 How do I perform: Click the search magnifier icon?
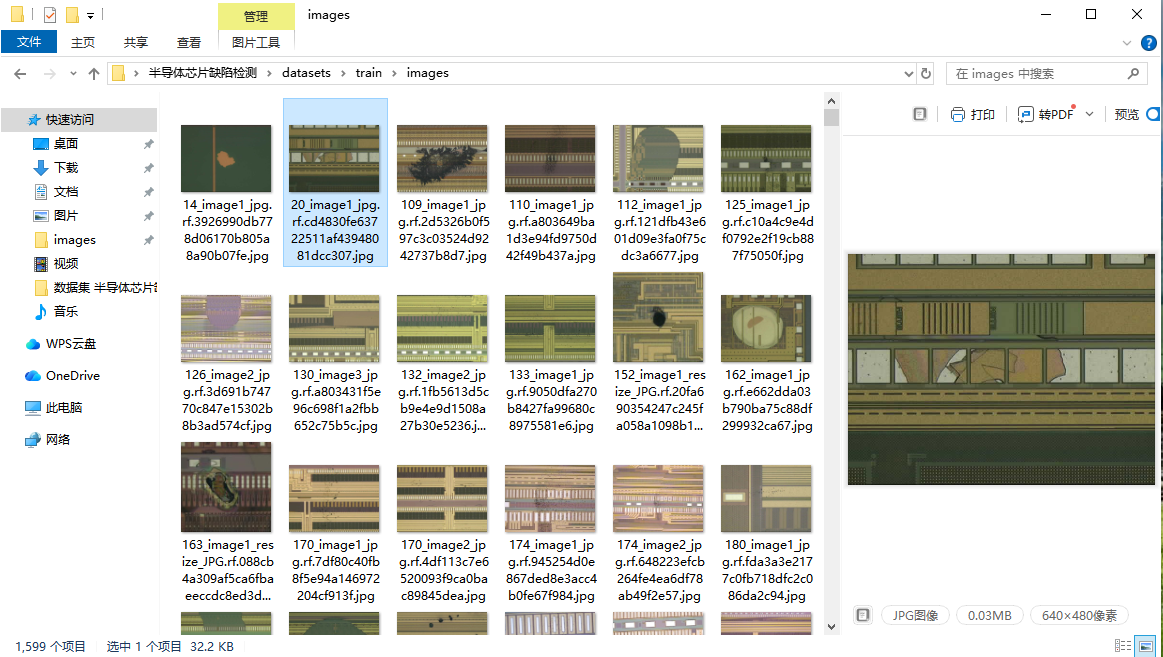(1133, 73)
